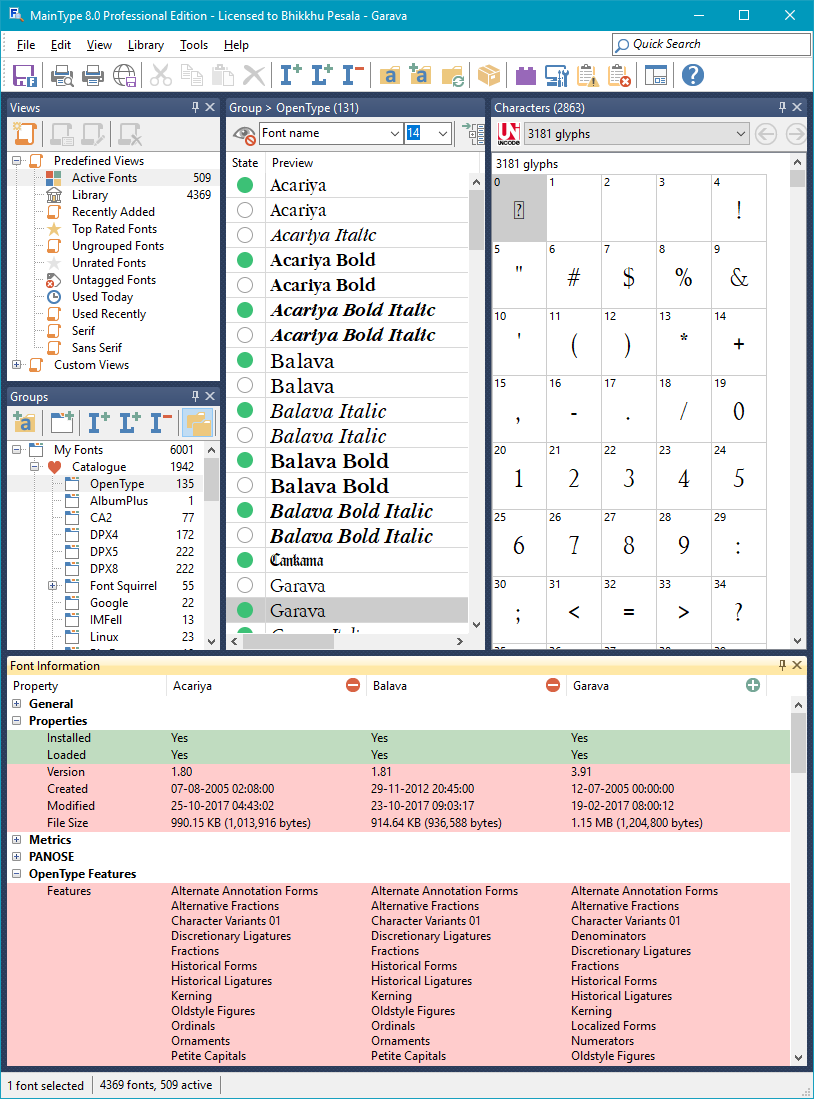Open the 3181 glyphs dropdown
The image size is (814, 1099).
pos(740,133)
